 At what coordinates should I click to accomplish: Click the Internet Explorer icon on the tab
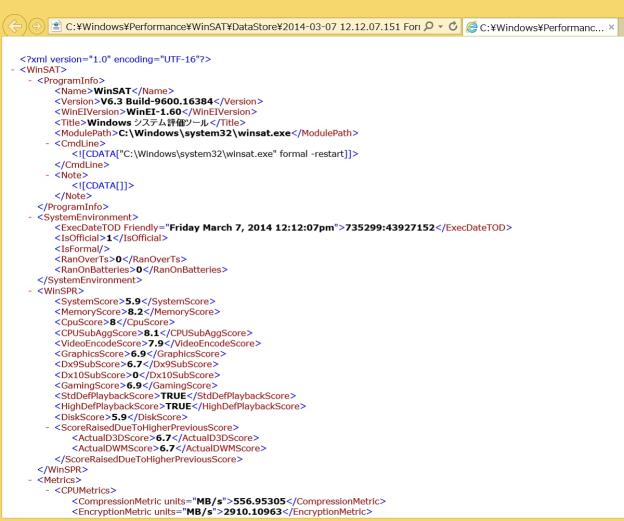(x=472, y=27)
